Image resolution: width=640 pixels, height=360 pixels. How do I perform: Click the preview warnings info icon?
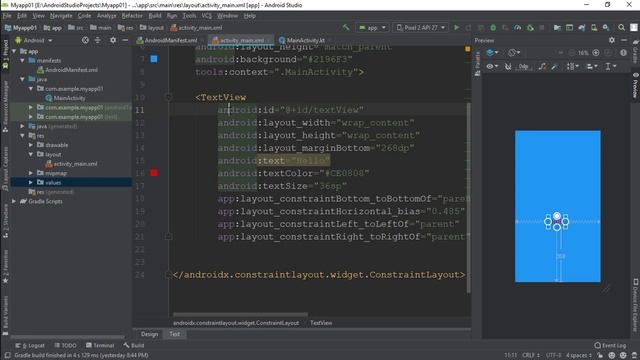tap(623, 53)
